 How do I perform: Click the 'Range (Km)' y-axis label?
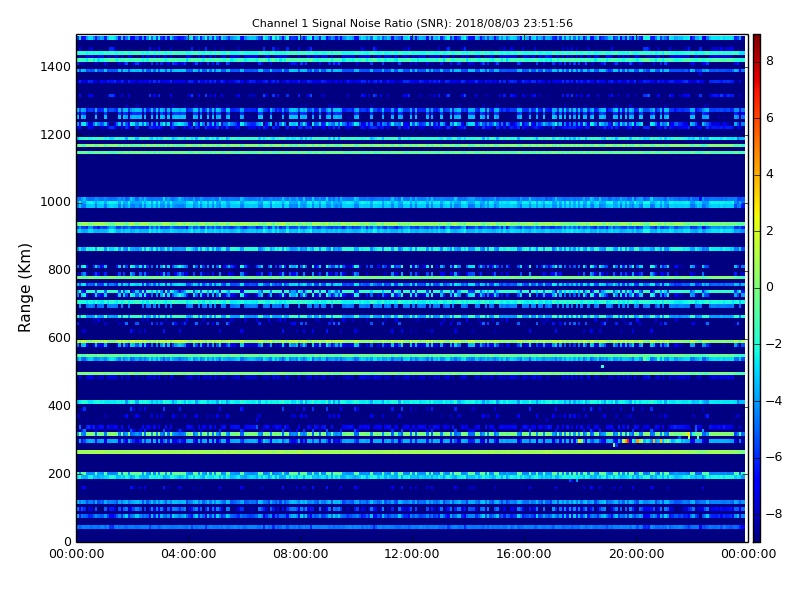24,288
